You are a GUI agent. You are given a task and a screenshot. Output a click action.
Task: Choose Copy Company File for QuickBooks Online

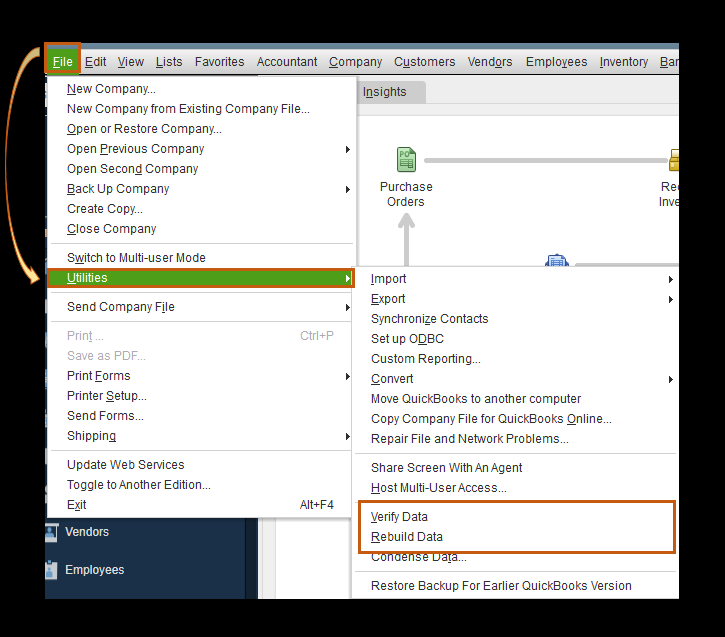click(516, 419)
